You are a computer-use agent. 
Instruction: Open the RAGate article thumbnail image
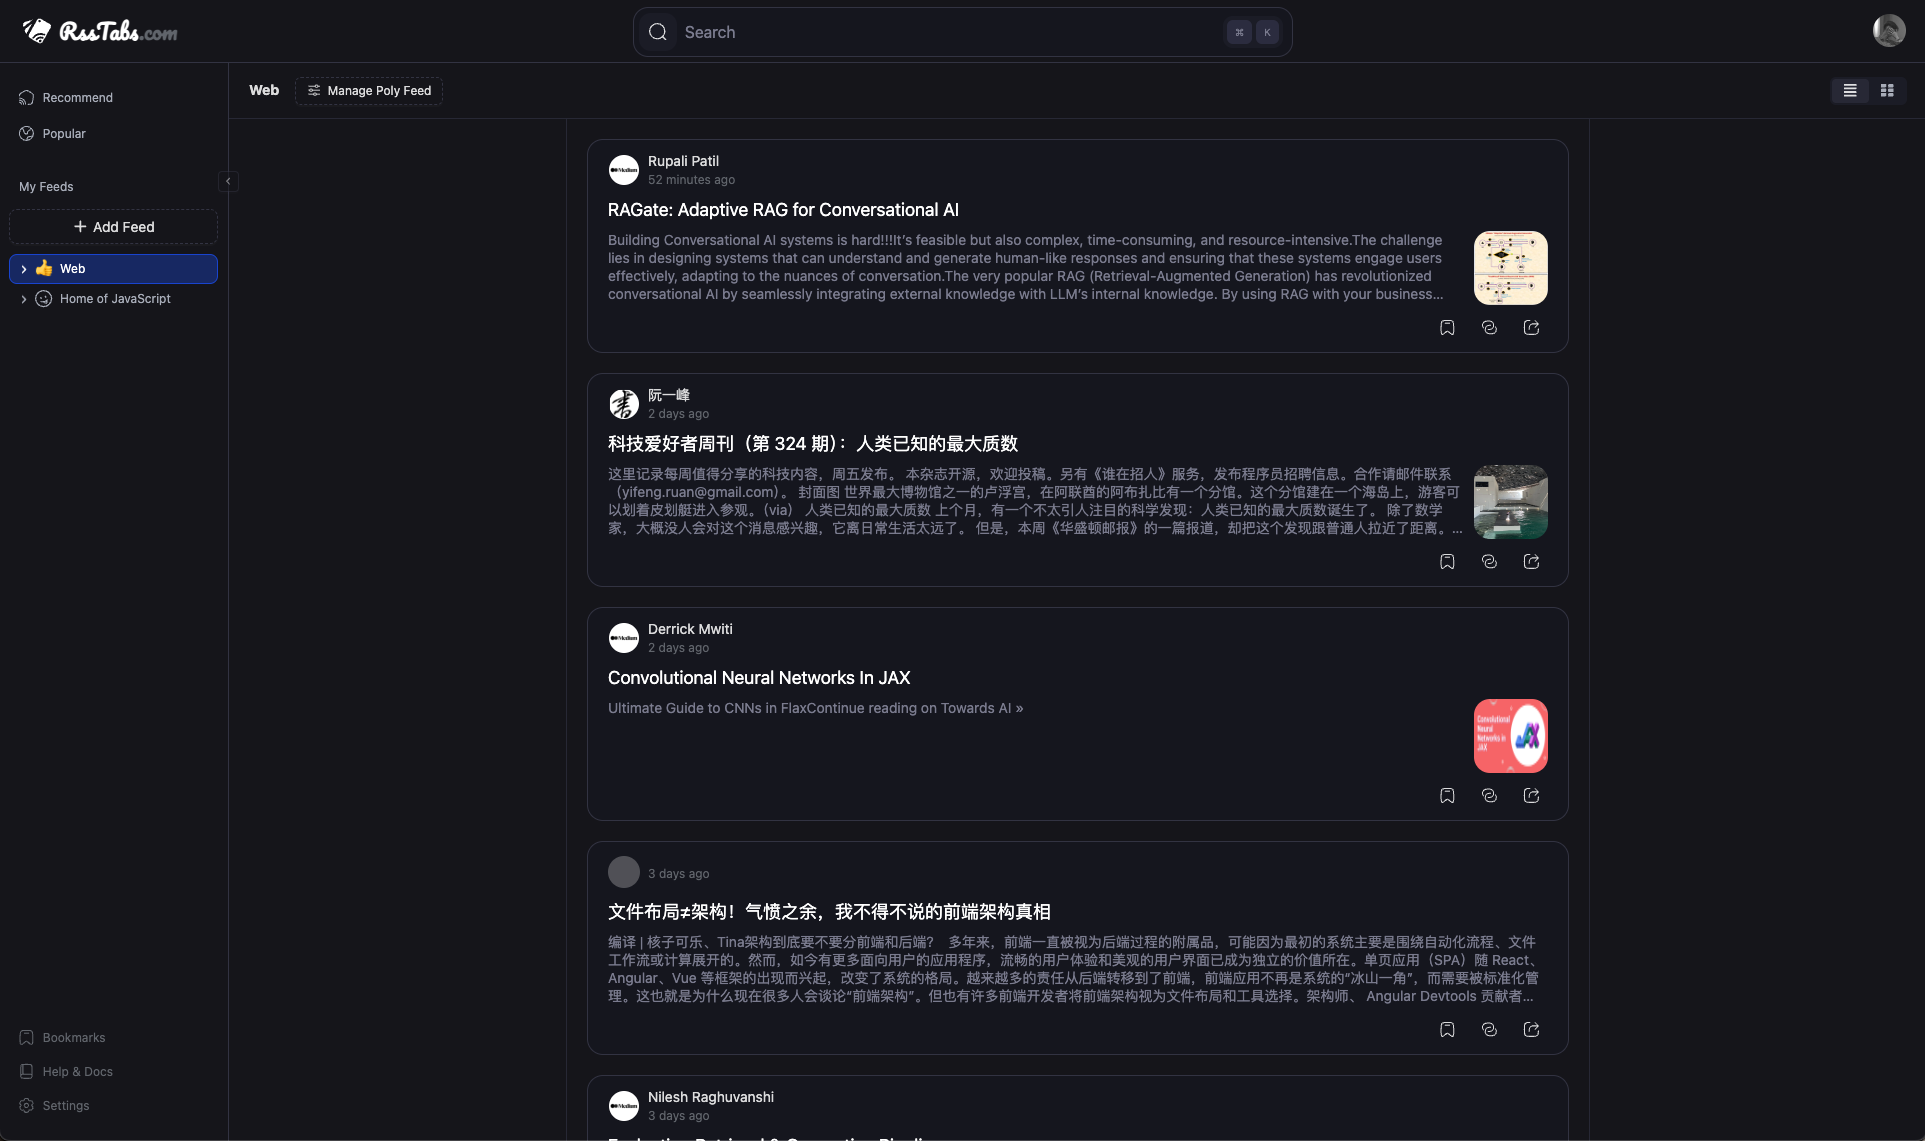[1510, 268]
